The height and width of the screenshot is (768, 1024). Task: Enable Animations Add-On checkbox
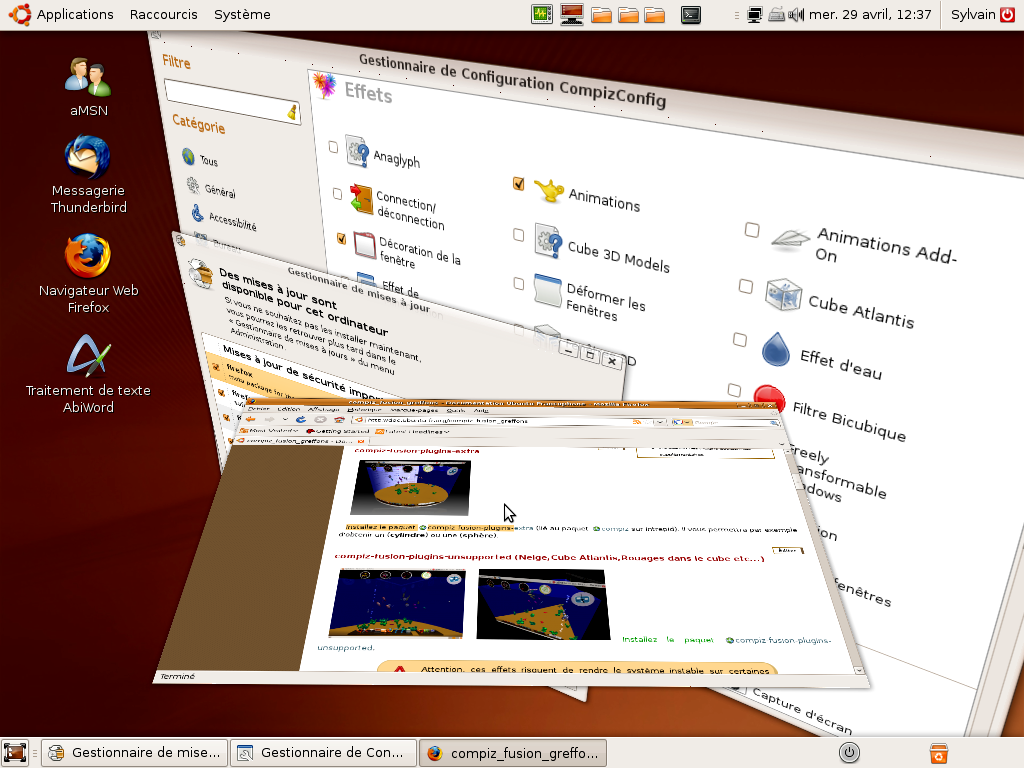752,230
